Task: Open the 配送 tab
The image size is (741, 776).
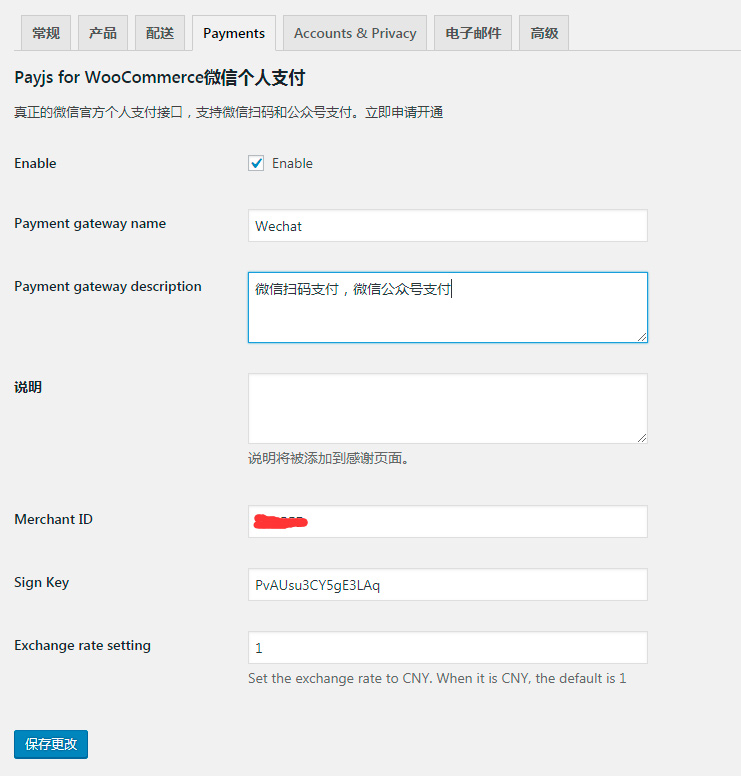Action: 160,33
